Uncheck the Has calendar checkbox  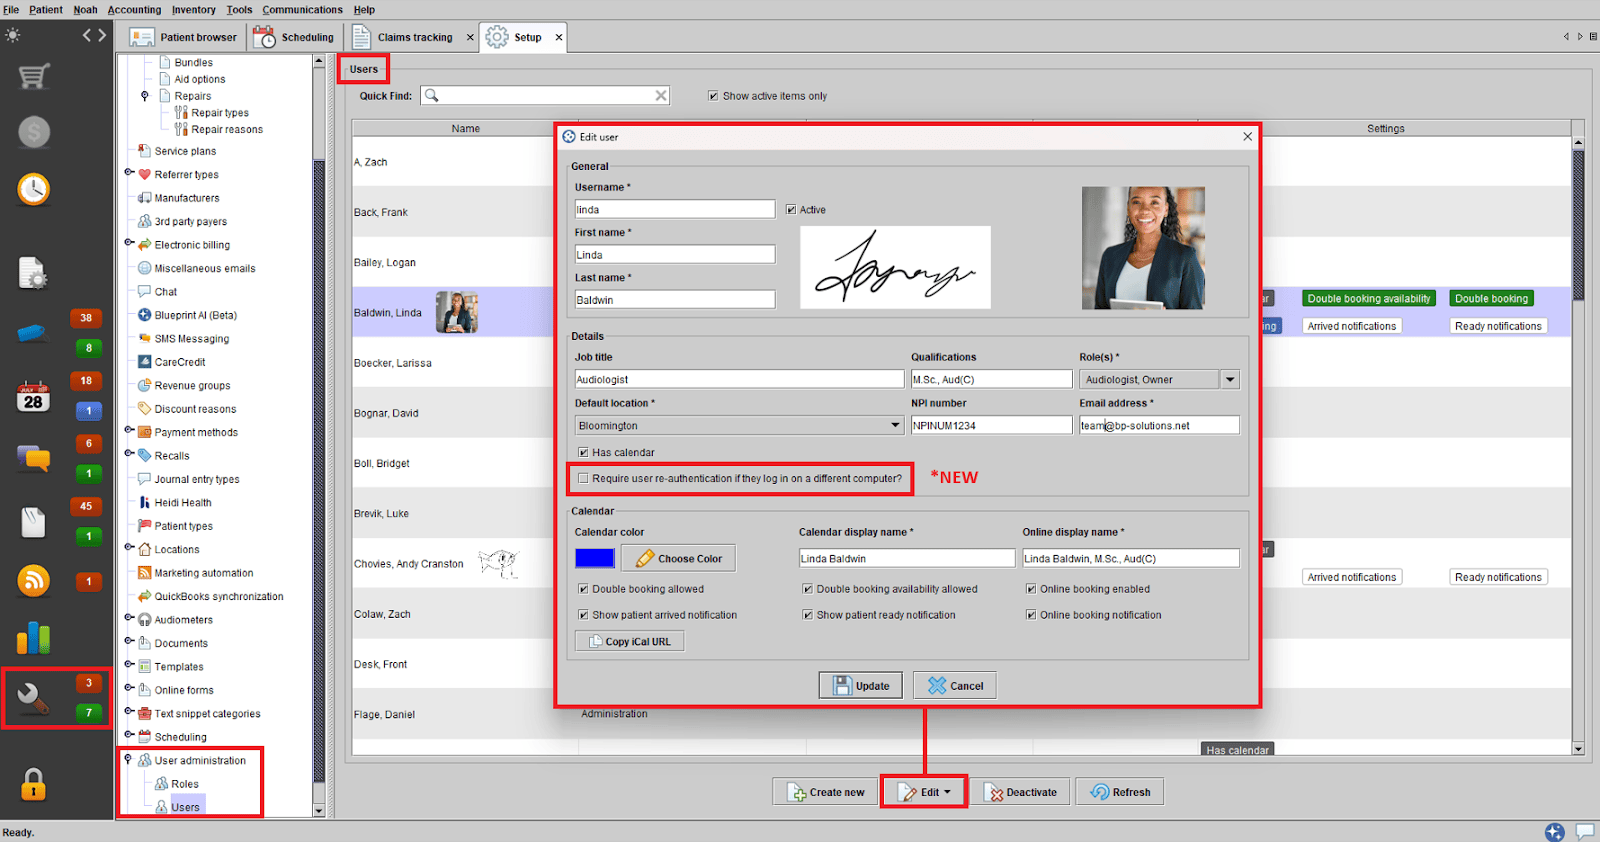pos(584,452)
